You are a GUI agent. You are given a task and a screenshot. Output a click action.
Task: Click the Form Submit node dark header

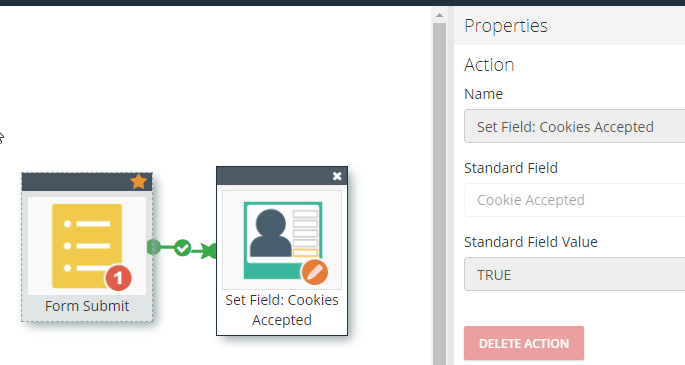tap(87, 182)
